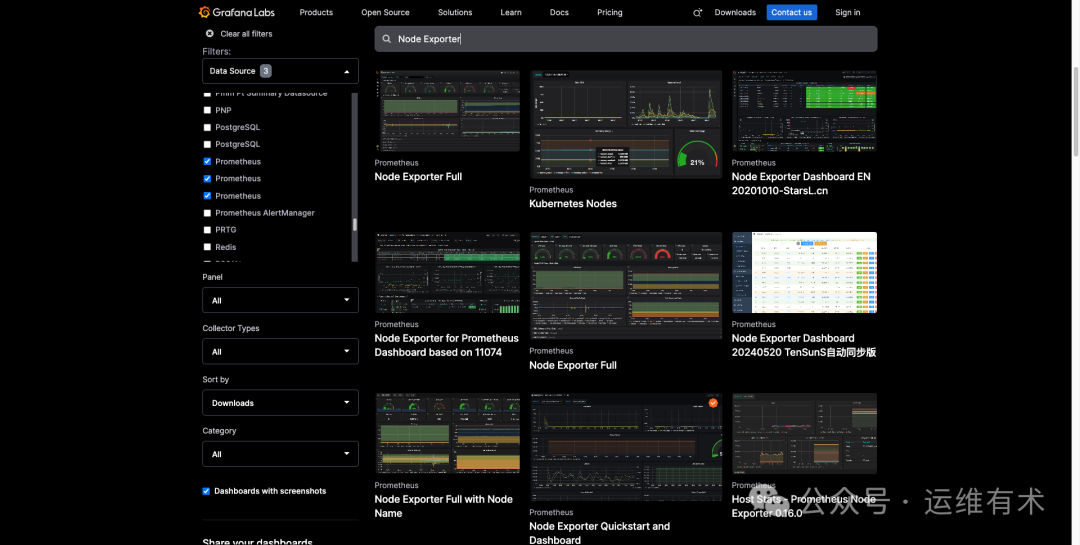Image resolution: width=1080 pixels, height=545 pixels.
Task: Open the Category filter dropdown
Action: tap(280, 454)
